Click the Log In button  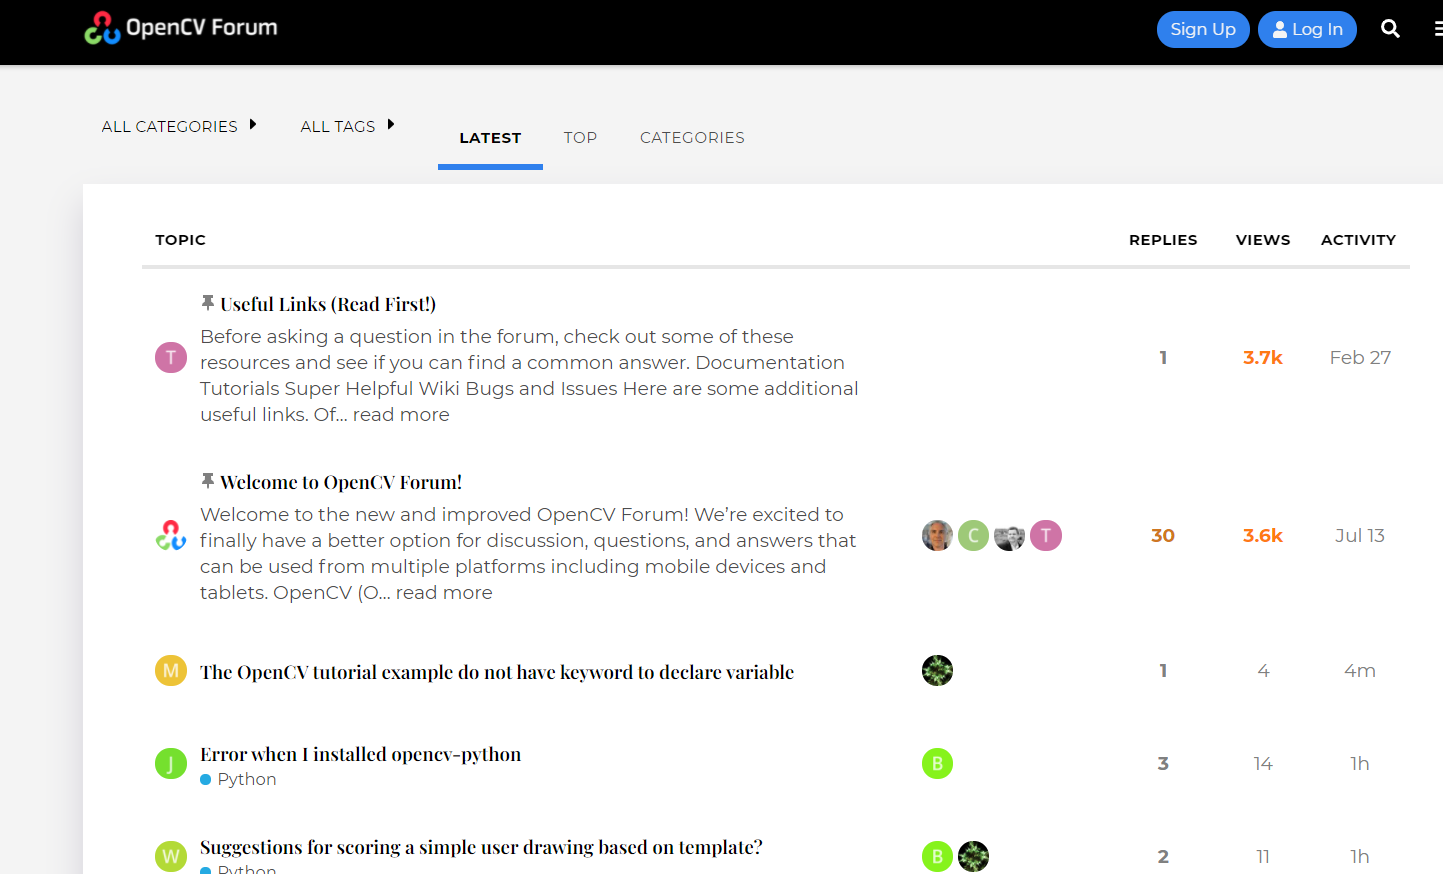[x=1307, y=29]
